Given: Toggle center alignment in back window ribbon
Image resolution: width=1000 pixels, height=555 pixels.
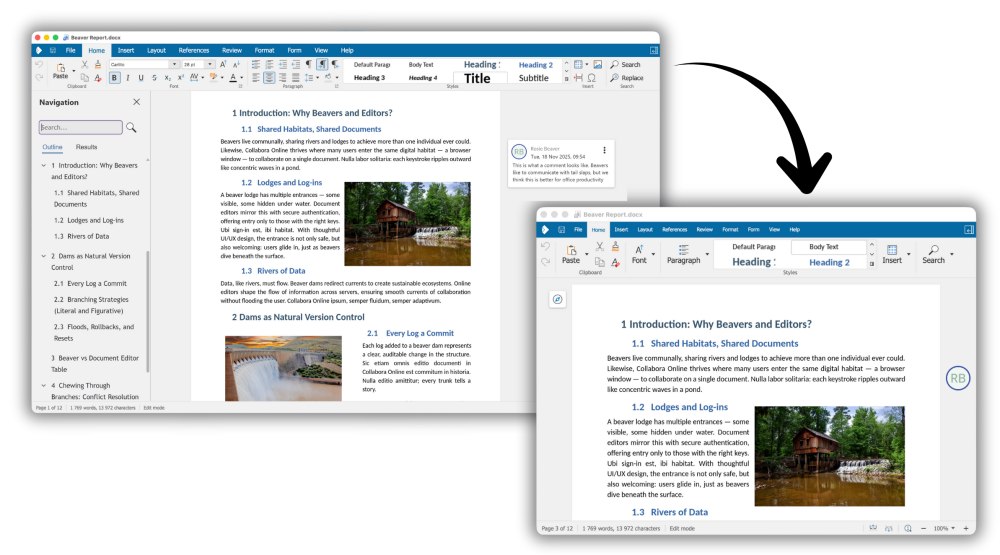Looking at the screenshot, I should click(269, 78).
